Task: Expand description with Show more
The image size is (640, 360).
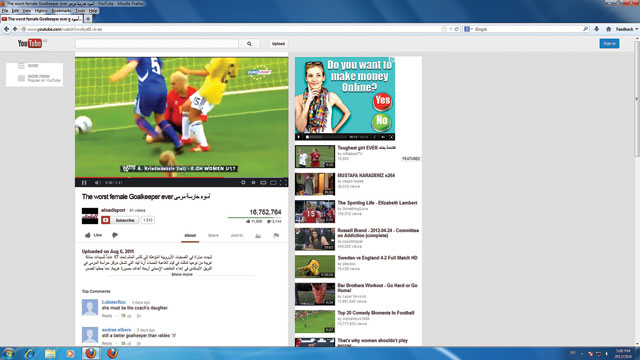Action: tap(182, 275)
